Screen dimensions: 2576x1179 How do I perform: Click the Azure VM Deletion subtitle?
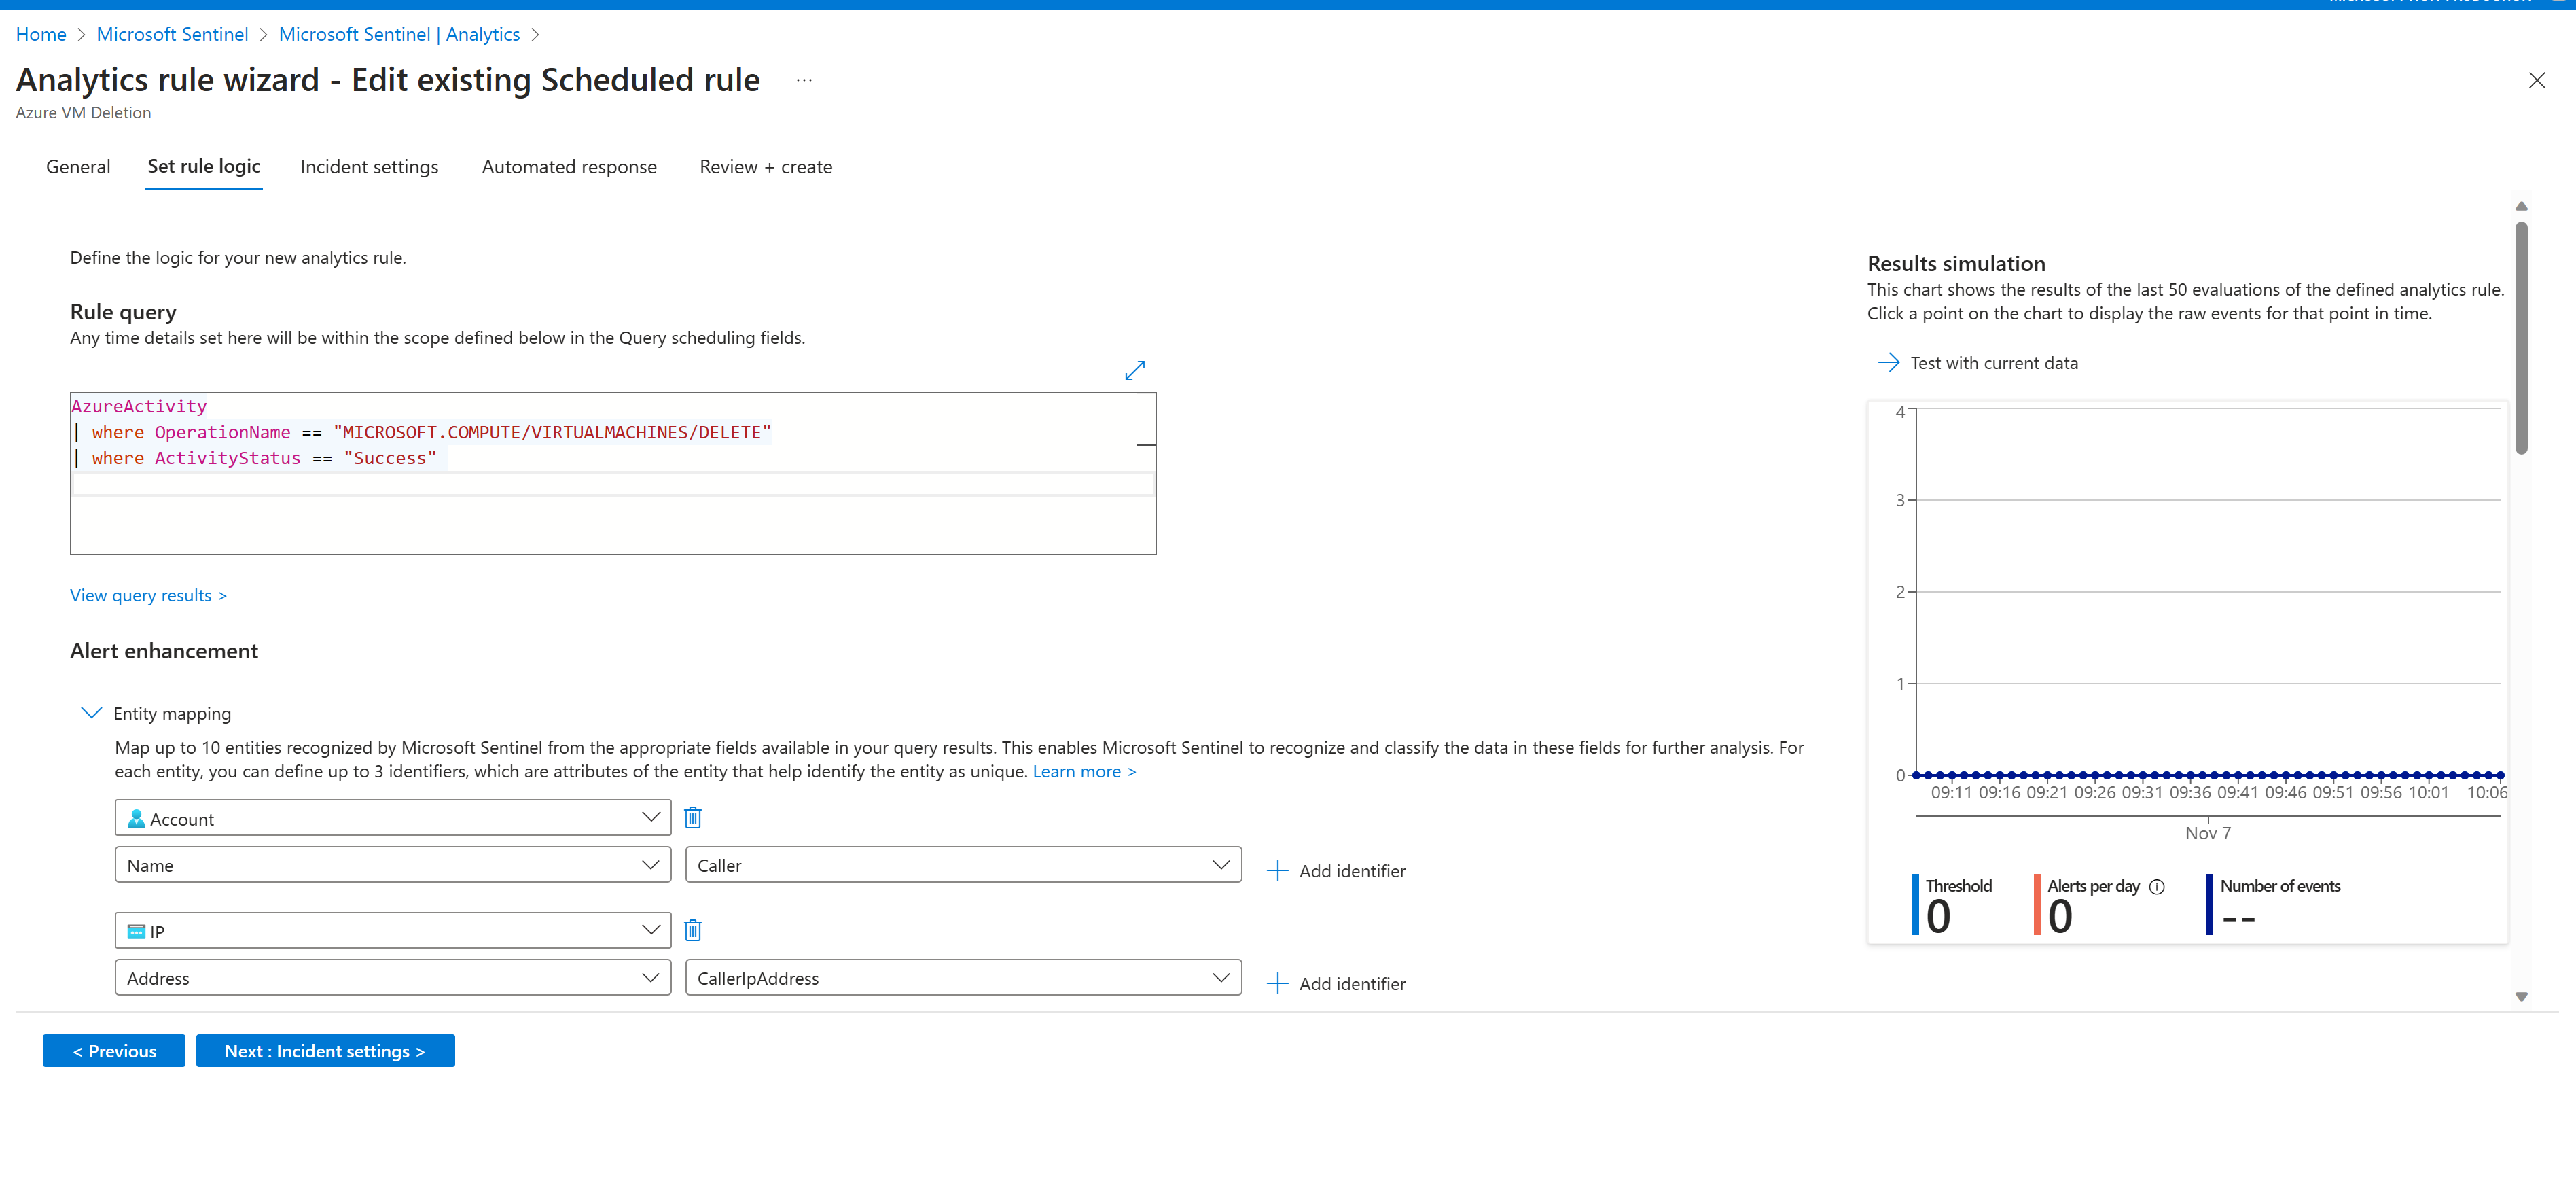coord(83,113)
